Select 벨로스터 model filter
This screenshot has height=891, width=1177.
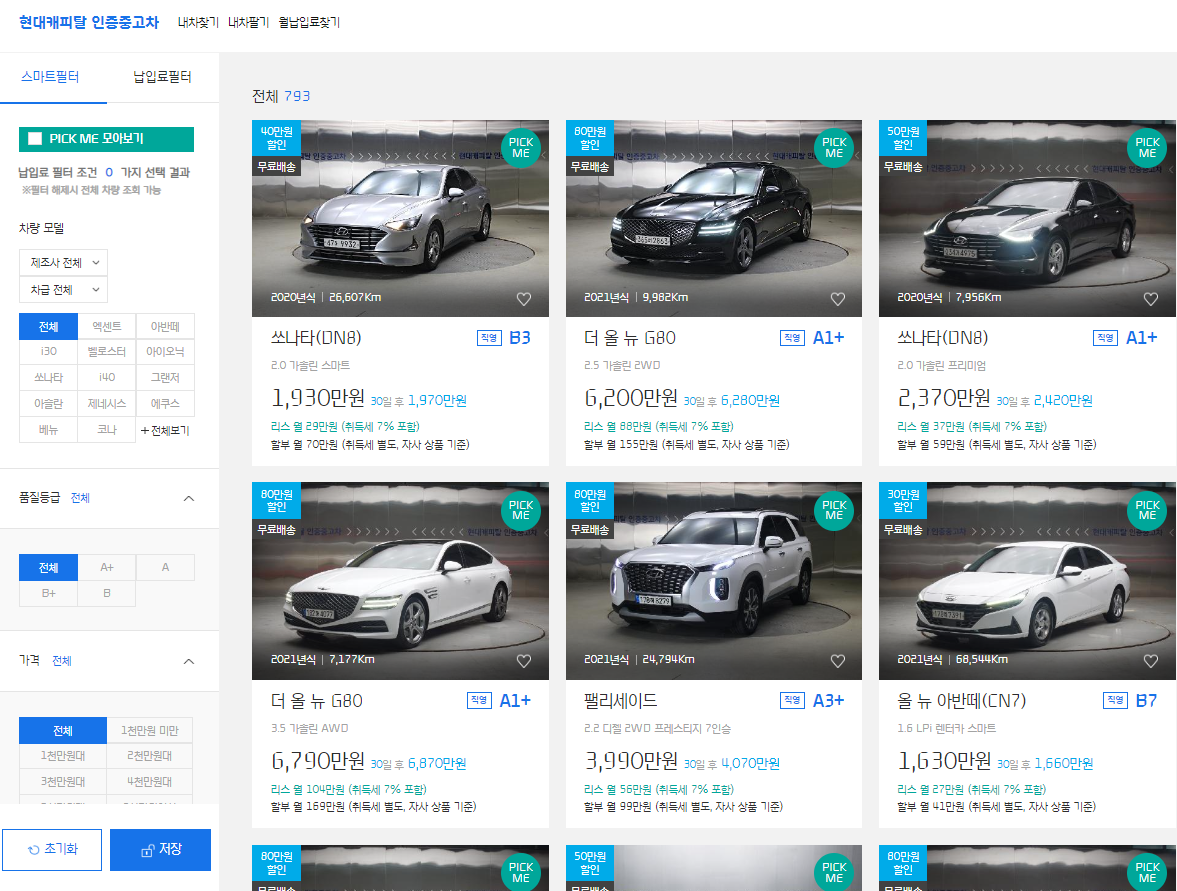pyautogui.click(x=107, y=351)
